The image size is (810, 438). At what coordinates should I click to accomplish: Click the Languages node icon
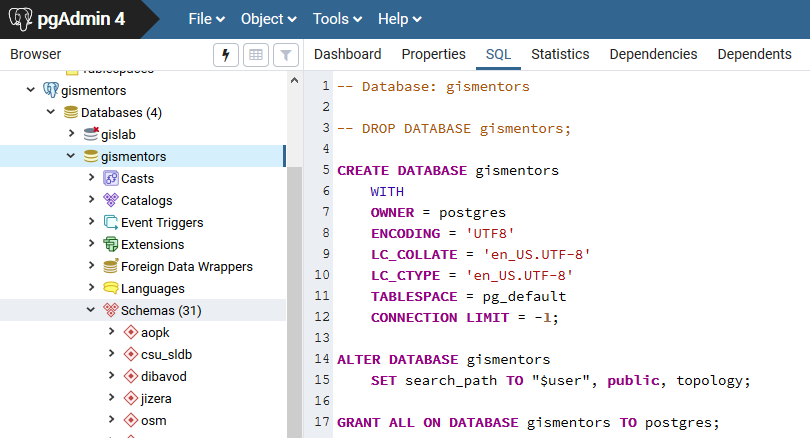pos(111,288)
